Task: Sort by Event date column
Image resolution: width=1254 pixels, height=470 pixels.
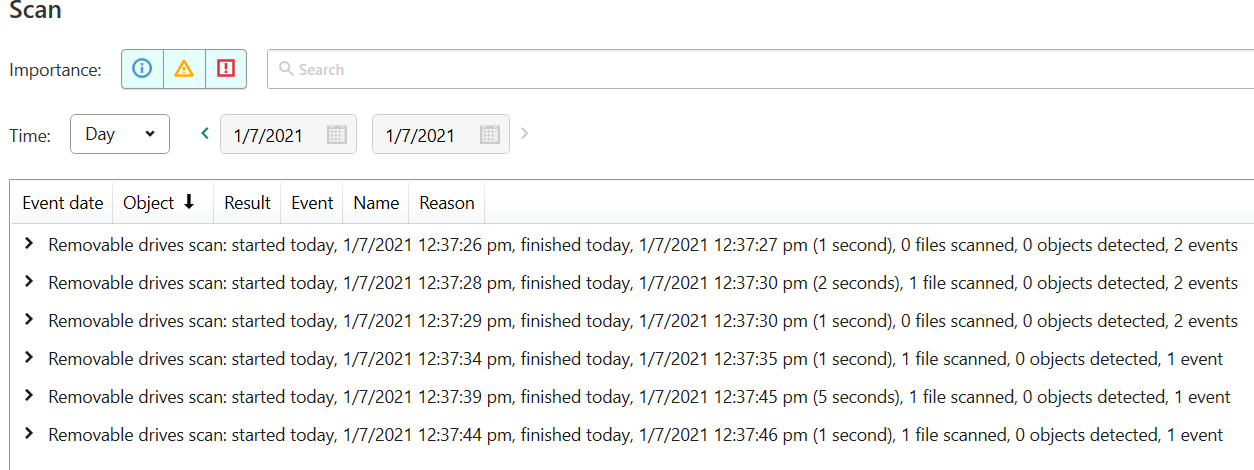Action: [63, 203]
